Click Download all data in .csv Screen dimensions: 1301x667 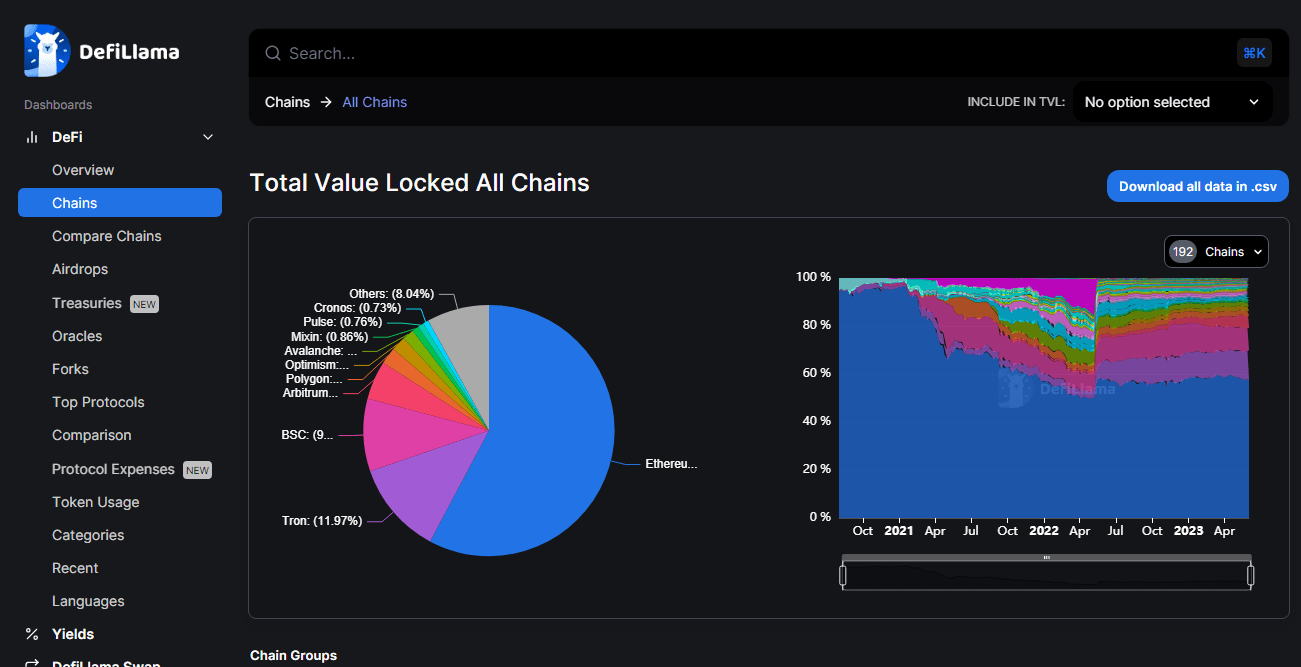[1197, 186]
